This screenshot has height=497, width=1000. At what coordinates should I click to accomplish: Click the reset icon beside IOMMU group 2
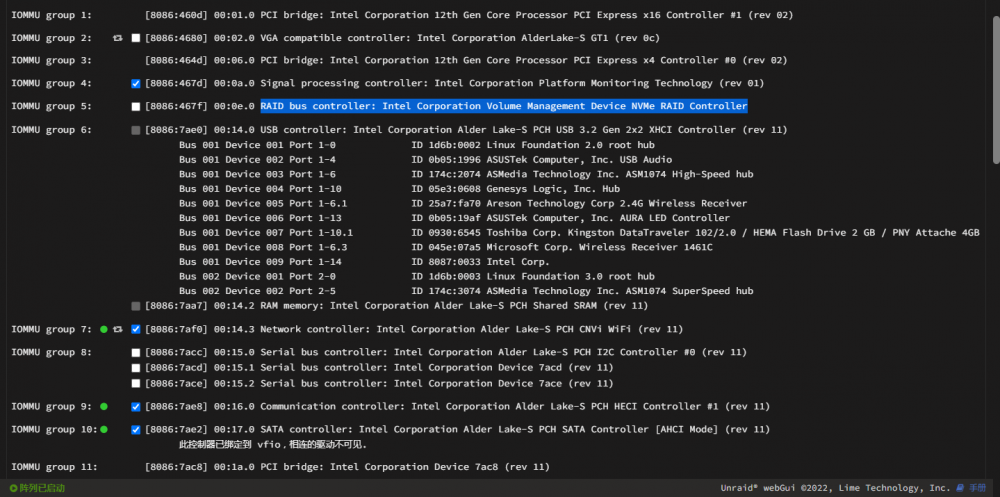pos(117,38)
